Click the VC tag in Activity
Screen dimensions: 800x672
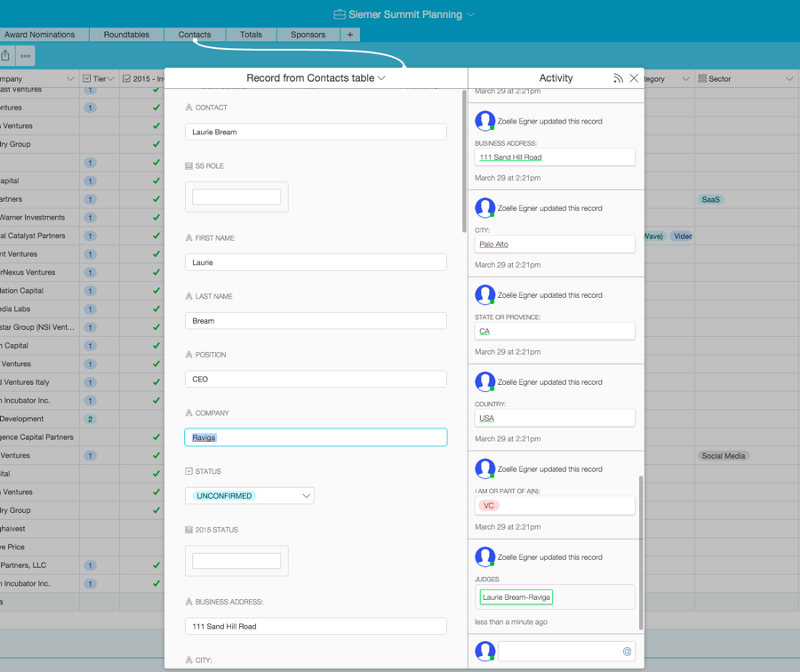[x=489, y=505]
